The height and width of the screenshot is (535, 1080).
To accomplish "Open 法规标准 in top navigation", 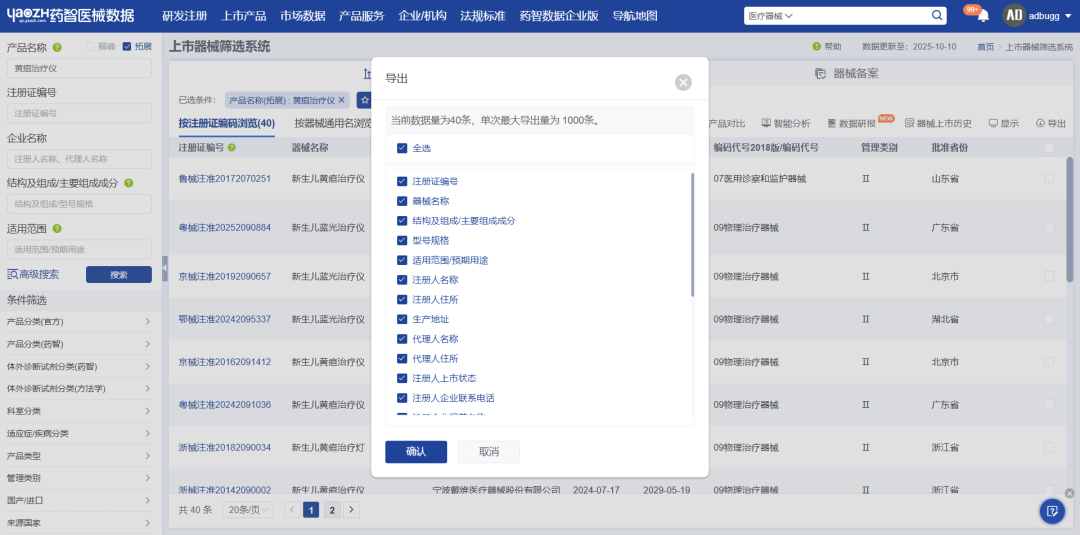I will click(x=483, y=16).
